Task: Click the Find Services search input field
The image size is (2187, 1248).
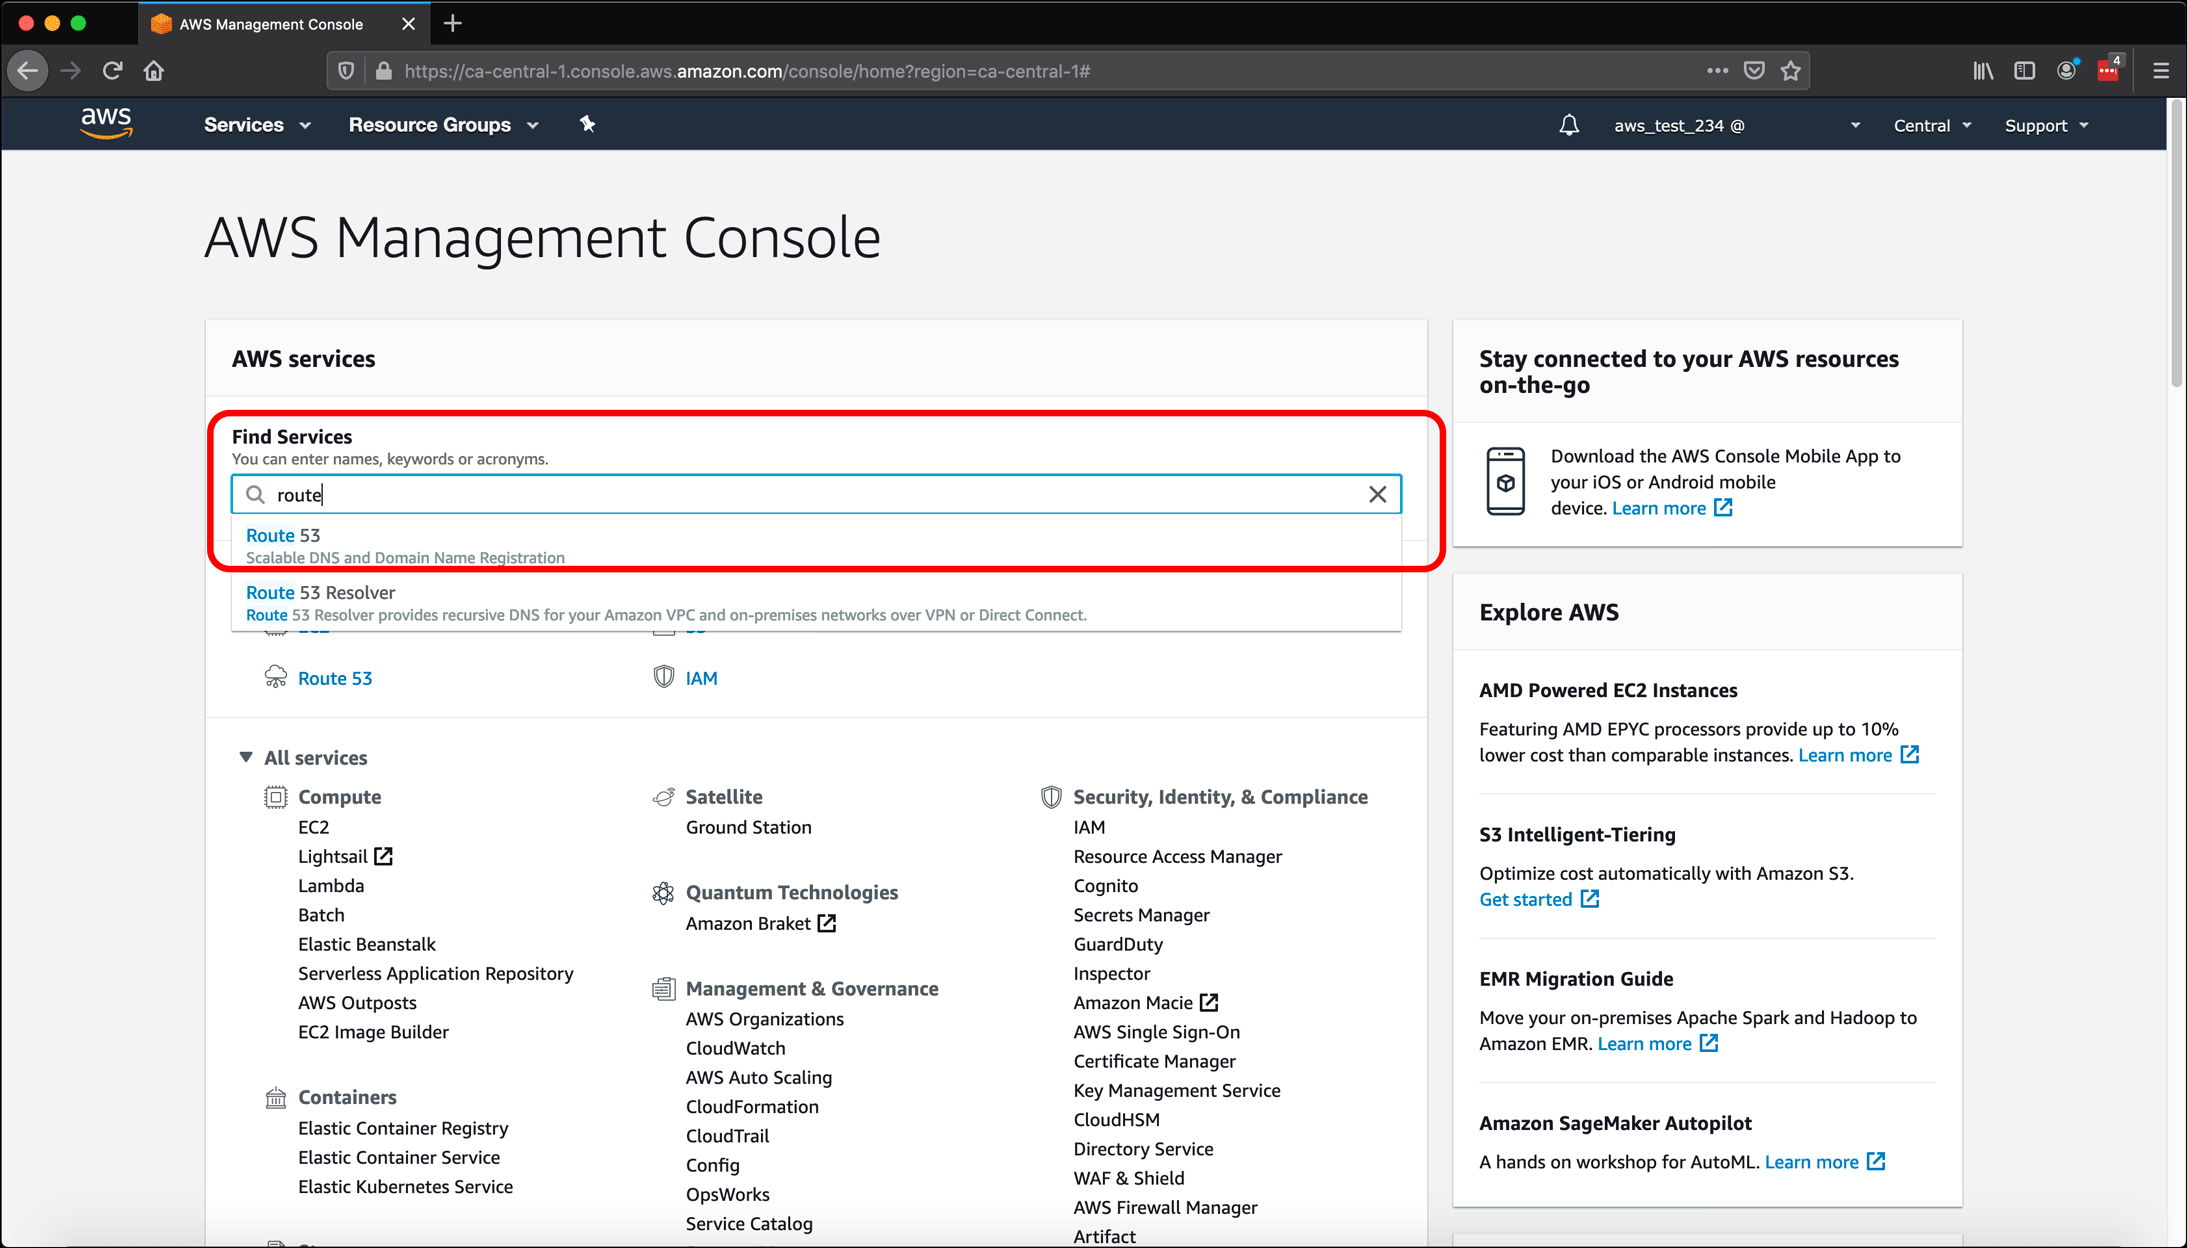Action: 819,493
